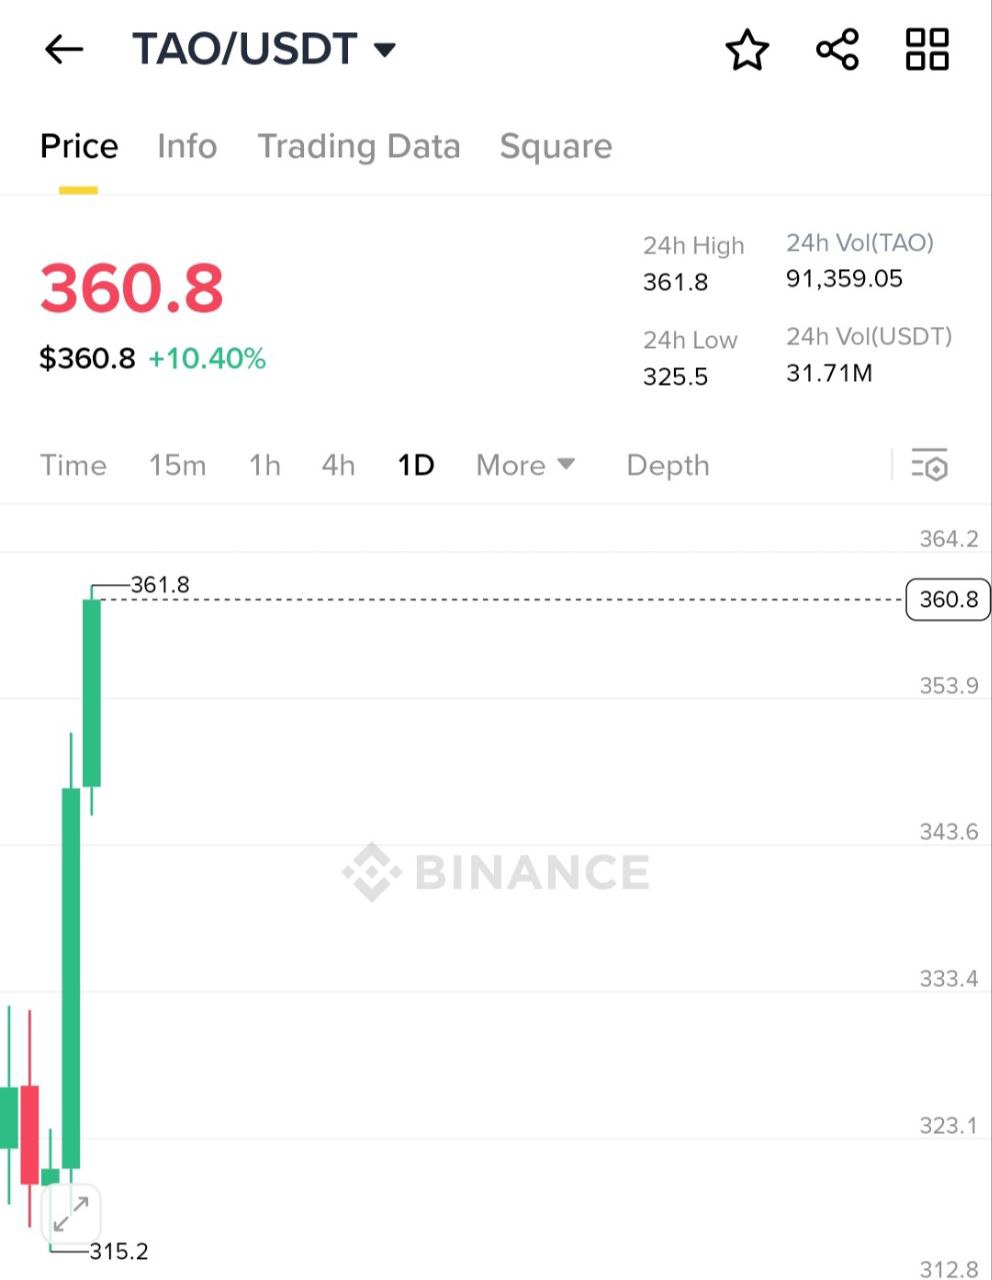Add TAO/USDT to favorites with star

point(747,49)
